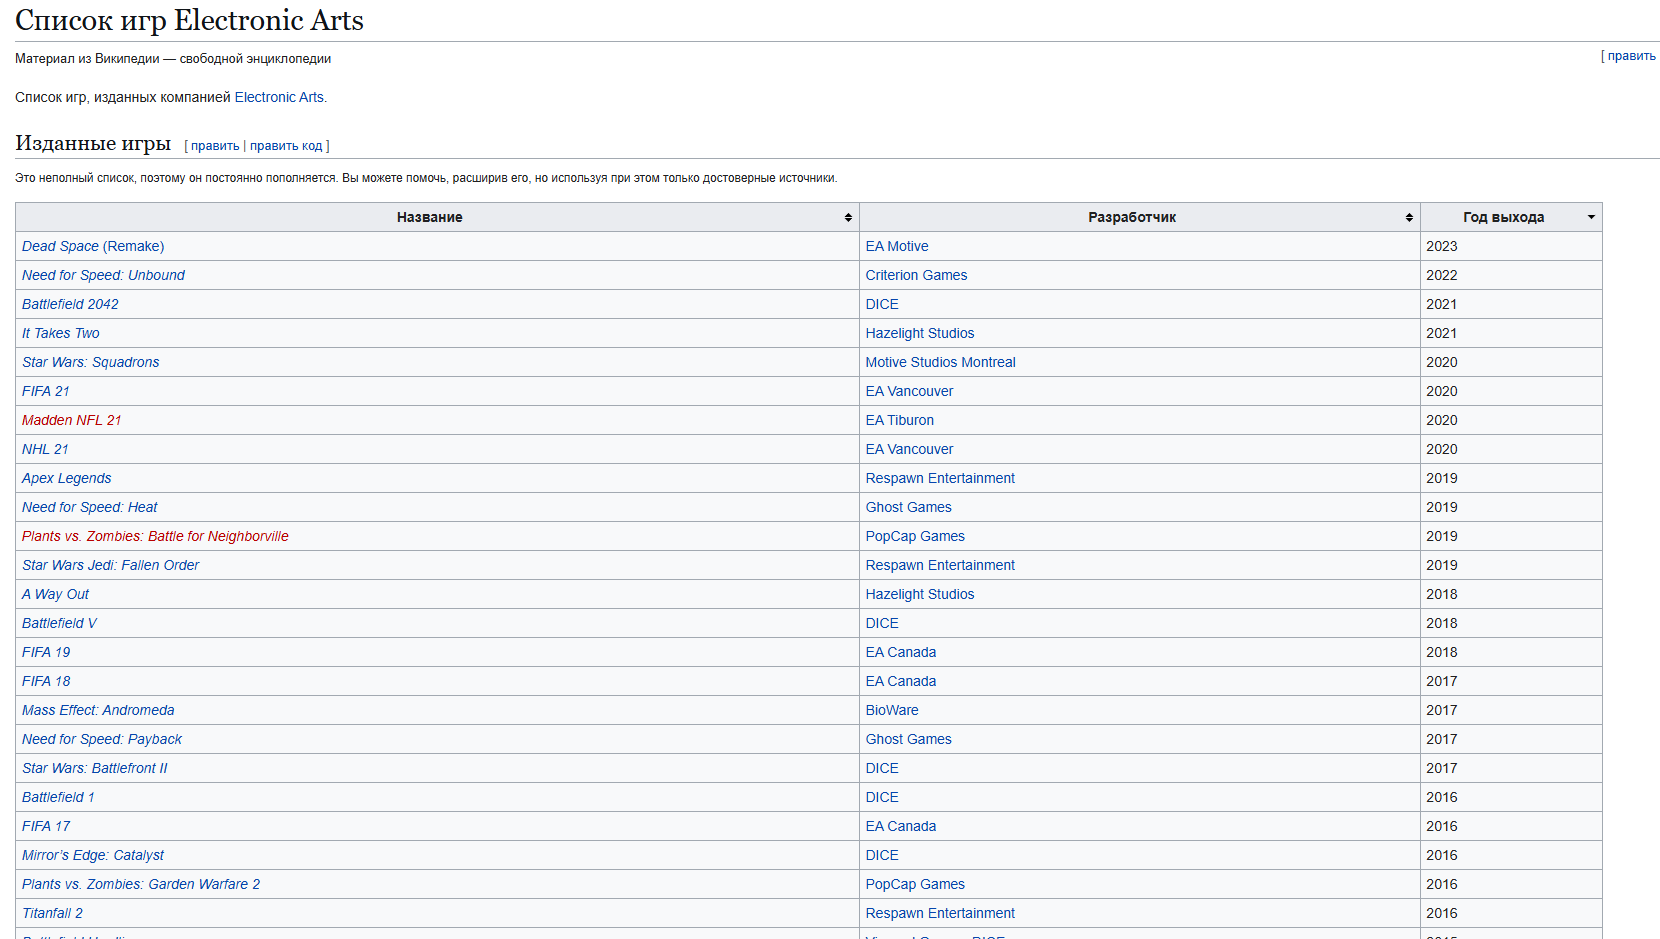Click править код next to Изданные игры
This screenshot has height=939, width=1660.
point(286,146)
